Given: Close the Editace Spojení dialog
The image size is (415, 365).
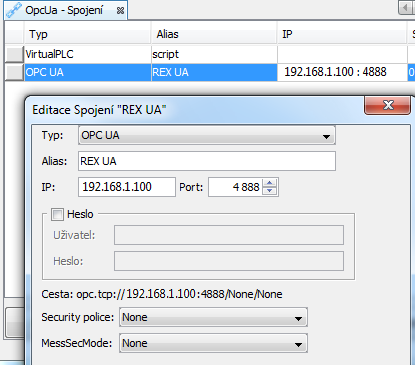Looking at the screenshot, I should pos(387,105).
